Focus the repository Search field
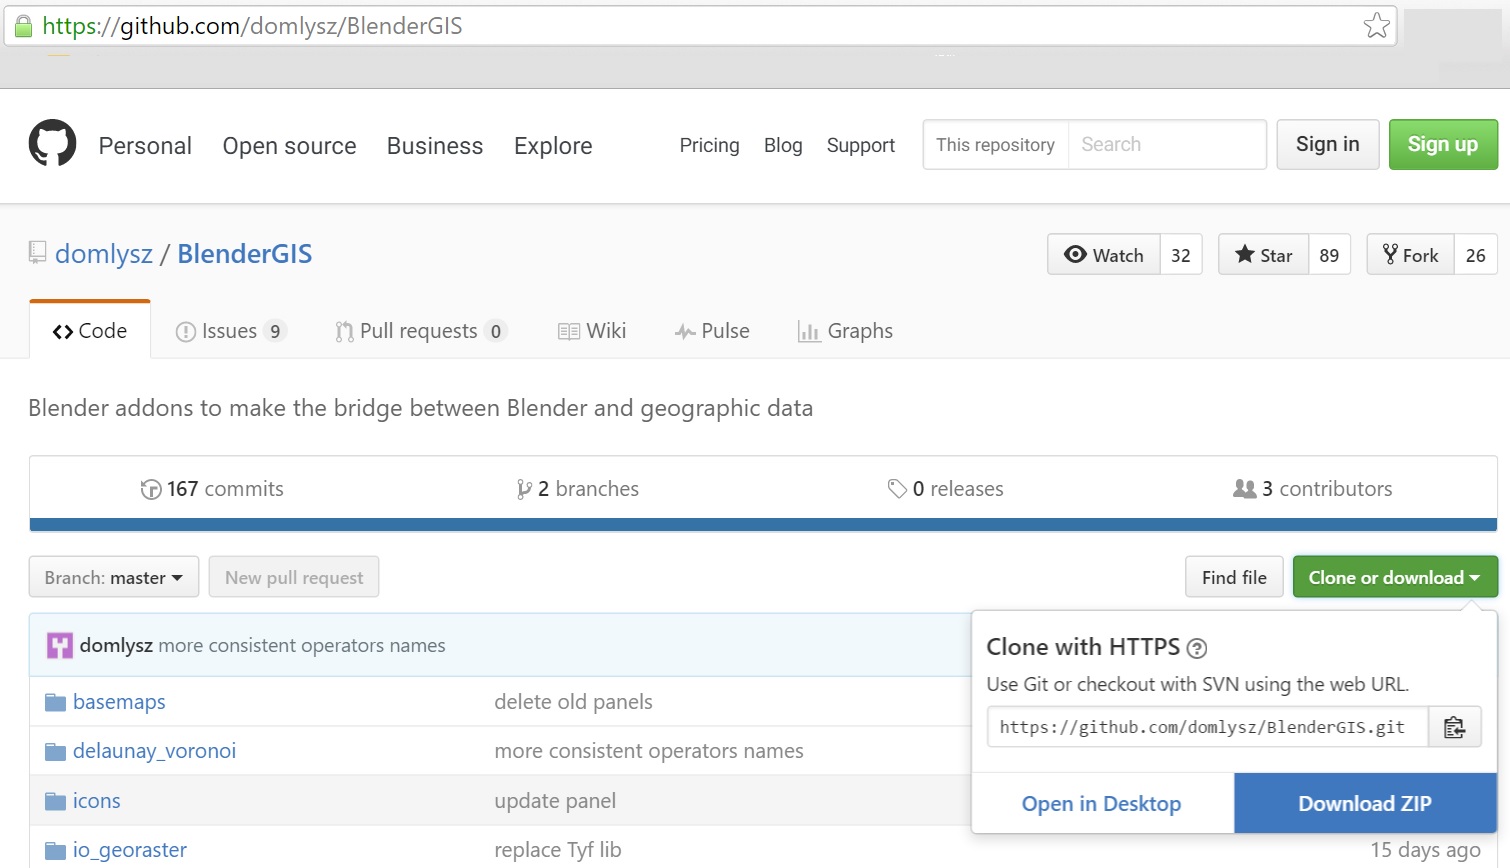 pos(1166,145)
